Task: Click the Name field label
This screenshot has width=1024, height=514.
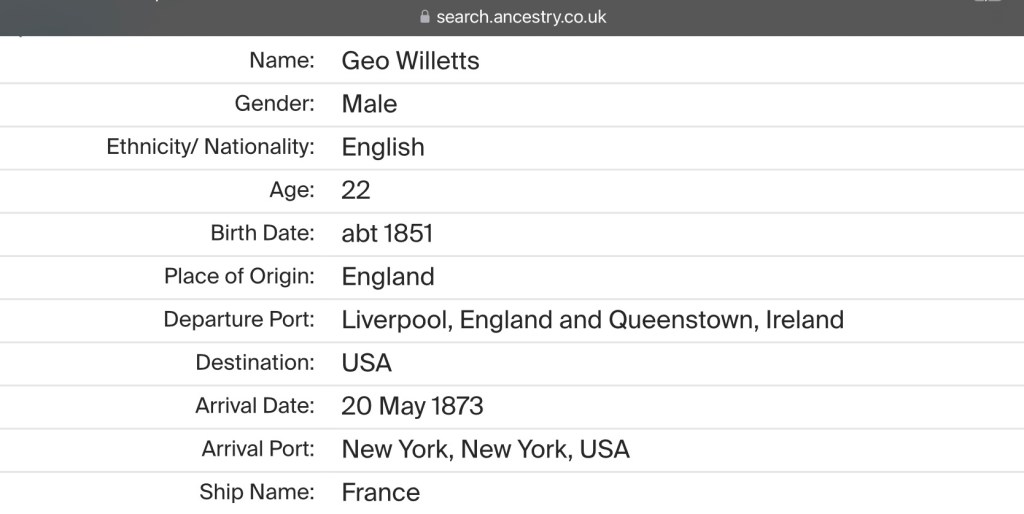Action: (281, 61)
